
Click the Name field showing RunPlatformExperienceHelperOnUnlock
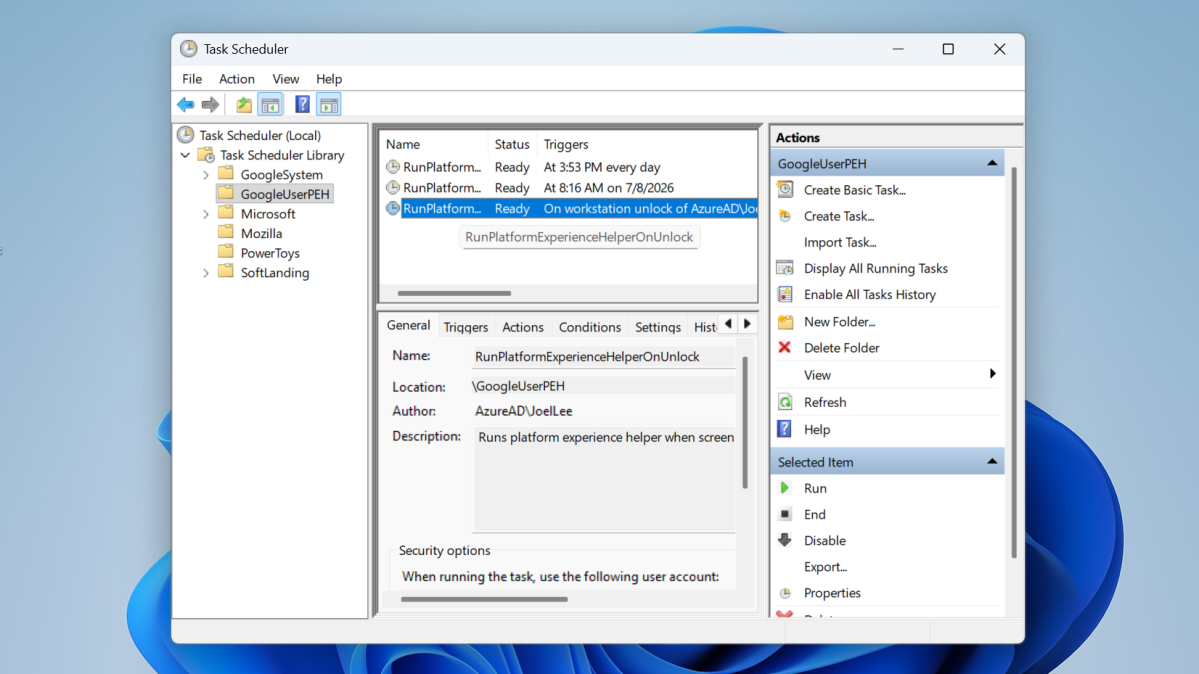tap(604, 357)
